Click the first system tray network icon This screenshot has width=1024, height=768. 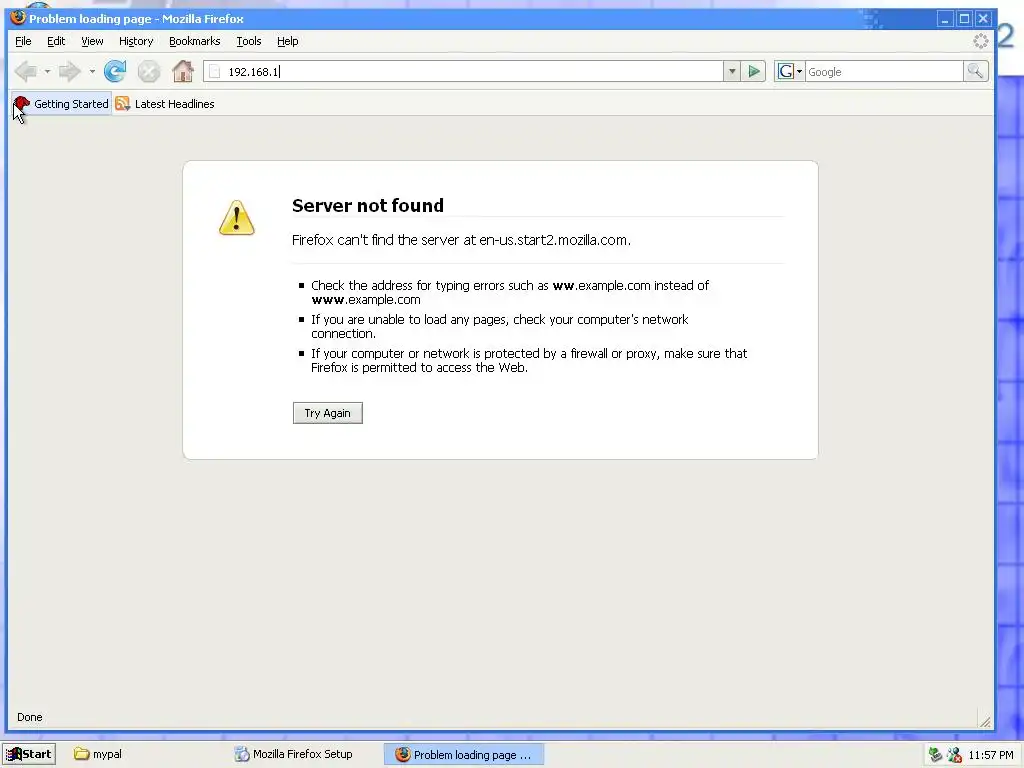tap(935, 755)
